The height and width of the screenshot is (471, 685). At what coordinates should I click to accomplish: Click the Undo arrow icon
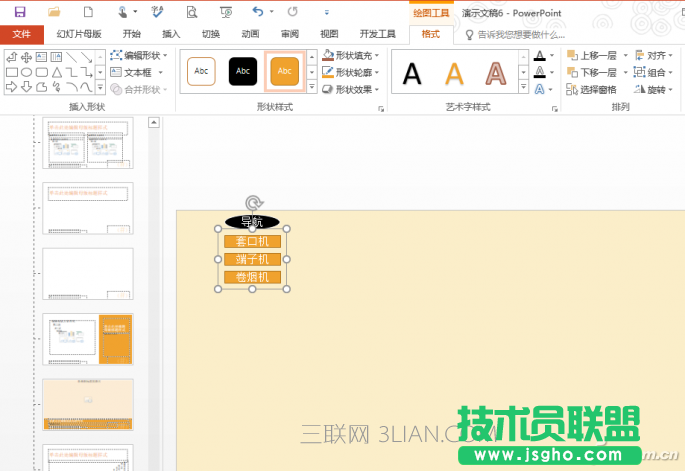pyautogui.click(x=258, y=12)
